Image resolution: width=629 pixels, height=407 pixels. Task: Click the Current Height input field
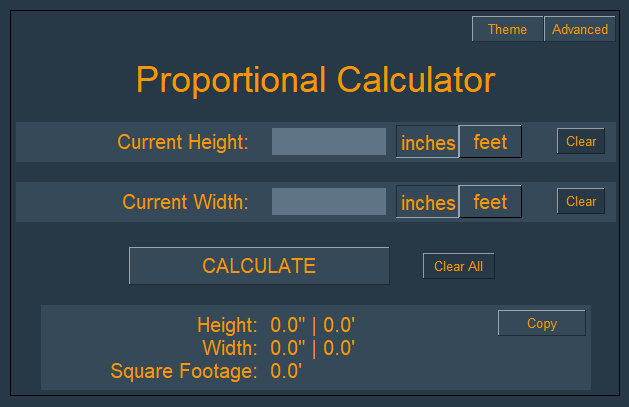pos(329,142)
